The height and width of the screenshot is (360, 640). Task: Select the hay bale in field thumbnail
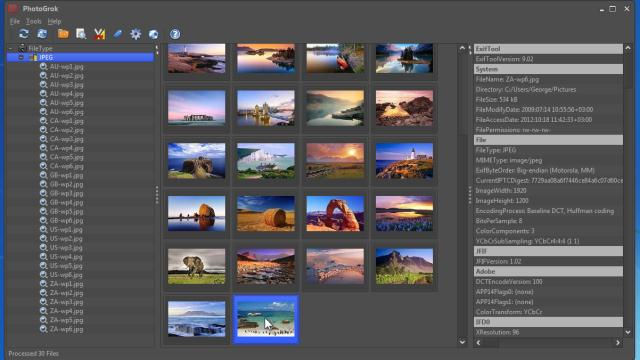(x=266, y=213)
